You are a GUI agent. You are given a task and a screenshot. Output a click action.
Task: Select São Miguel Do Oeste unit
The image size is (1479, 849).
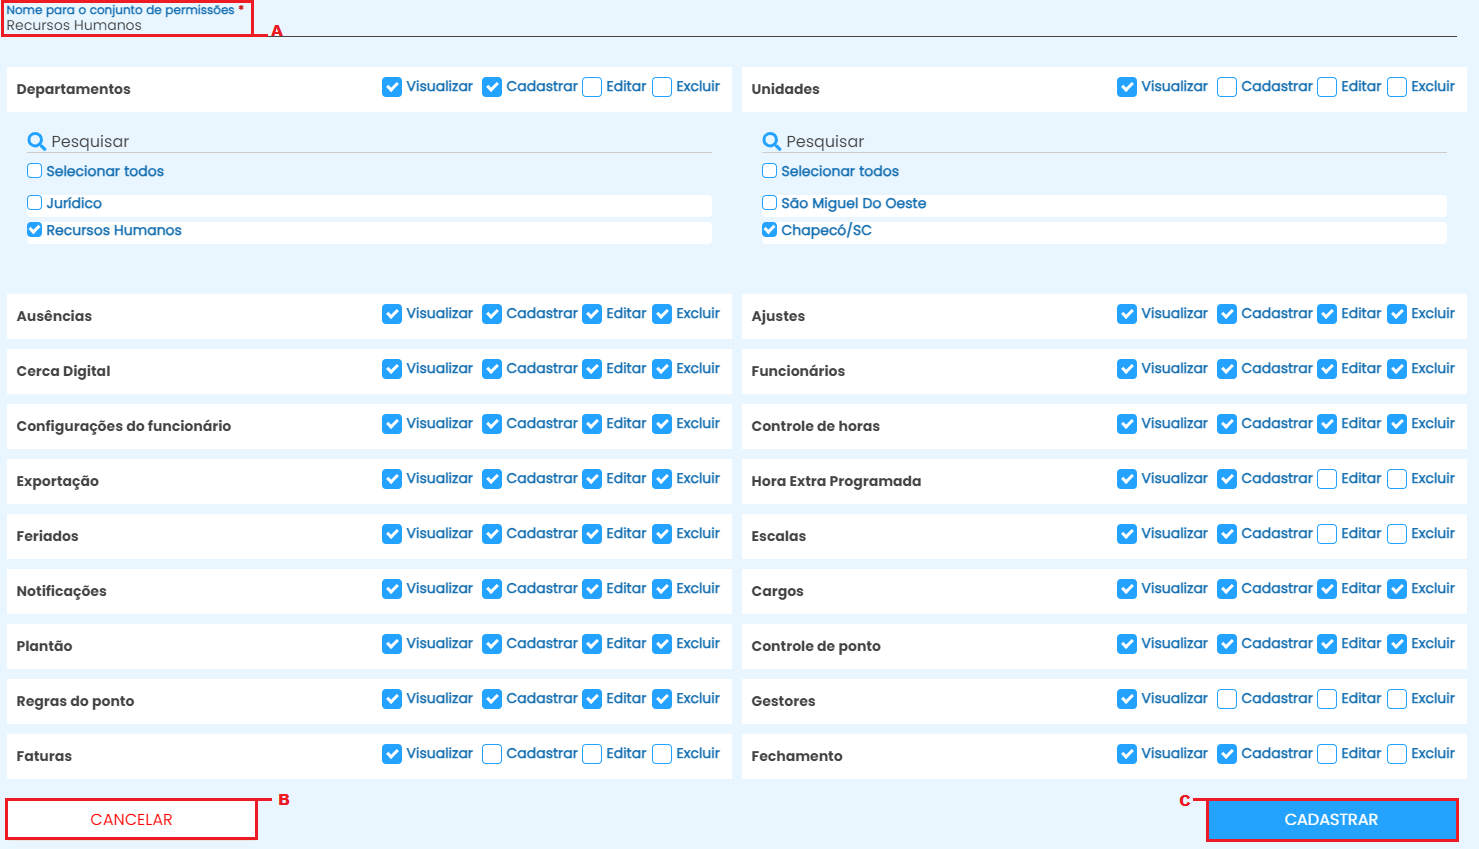[770, 203]
